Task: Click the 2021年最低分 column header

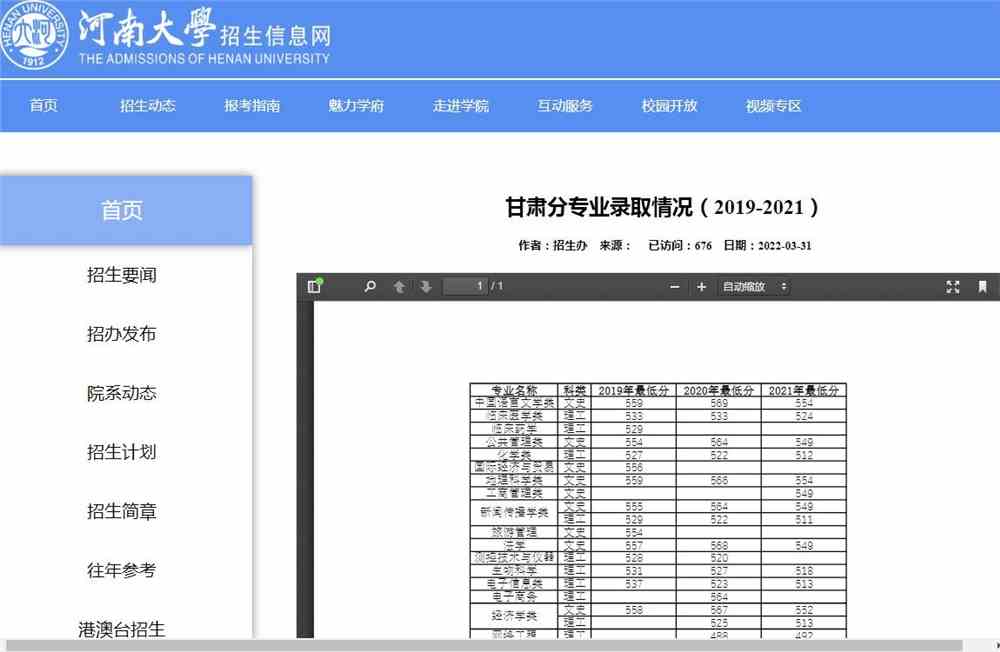Action: [x=804, y=390]
